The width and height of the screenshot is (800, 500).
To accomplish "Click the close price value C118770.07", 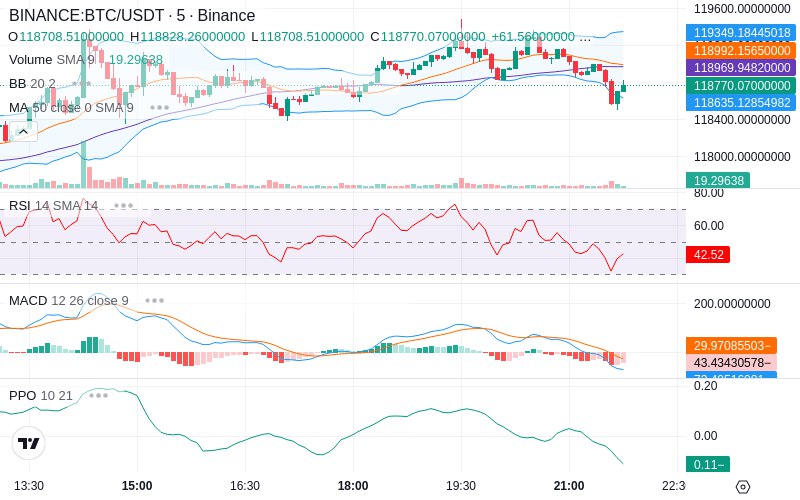I will coord(428,37).
